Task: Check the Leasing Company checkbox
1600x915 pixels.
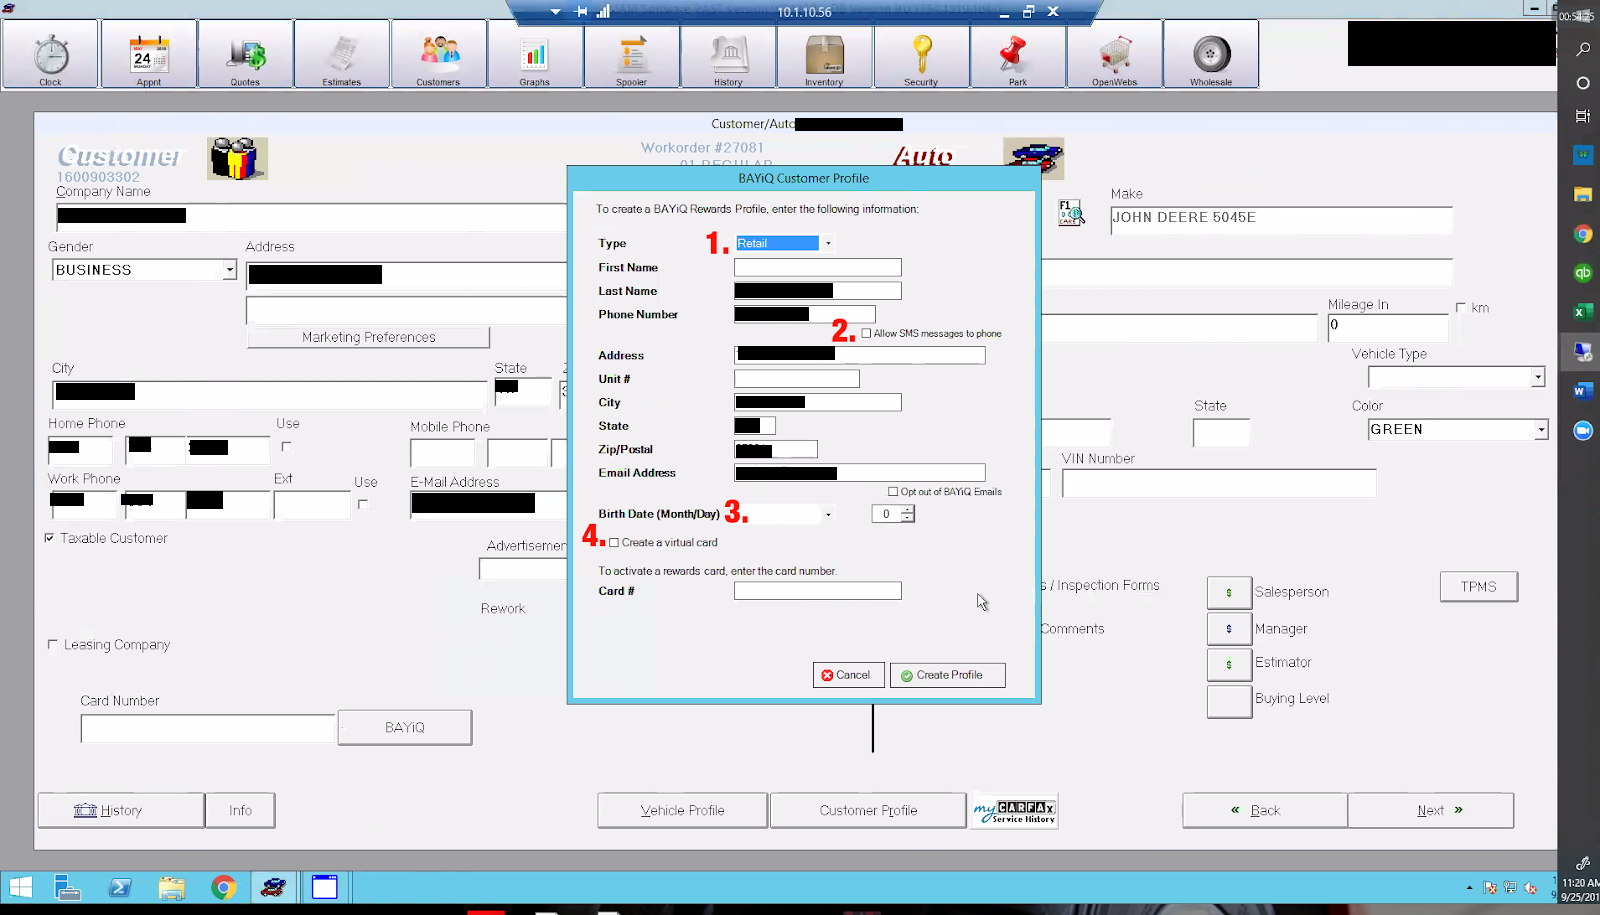Action: coord(52,645)
